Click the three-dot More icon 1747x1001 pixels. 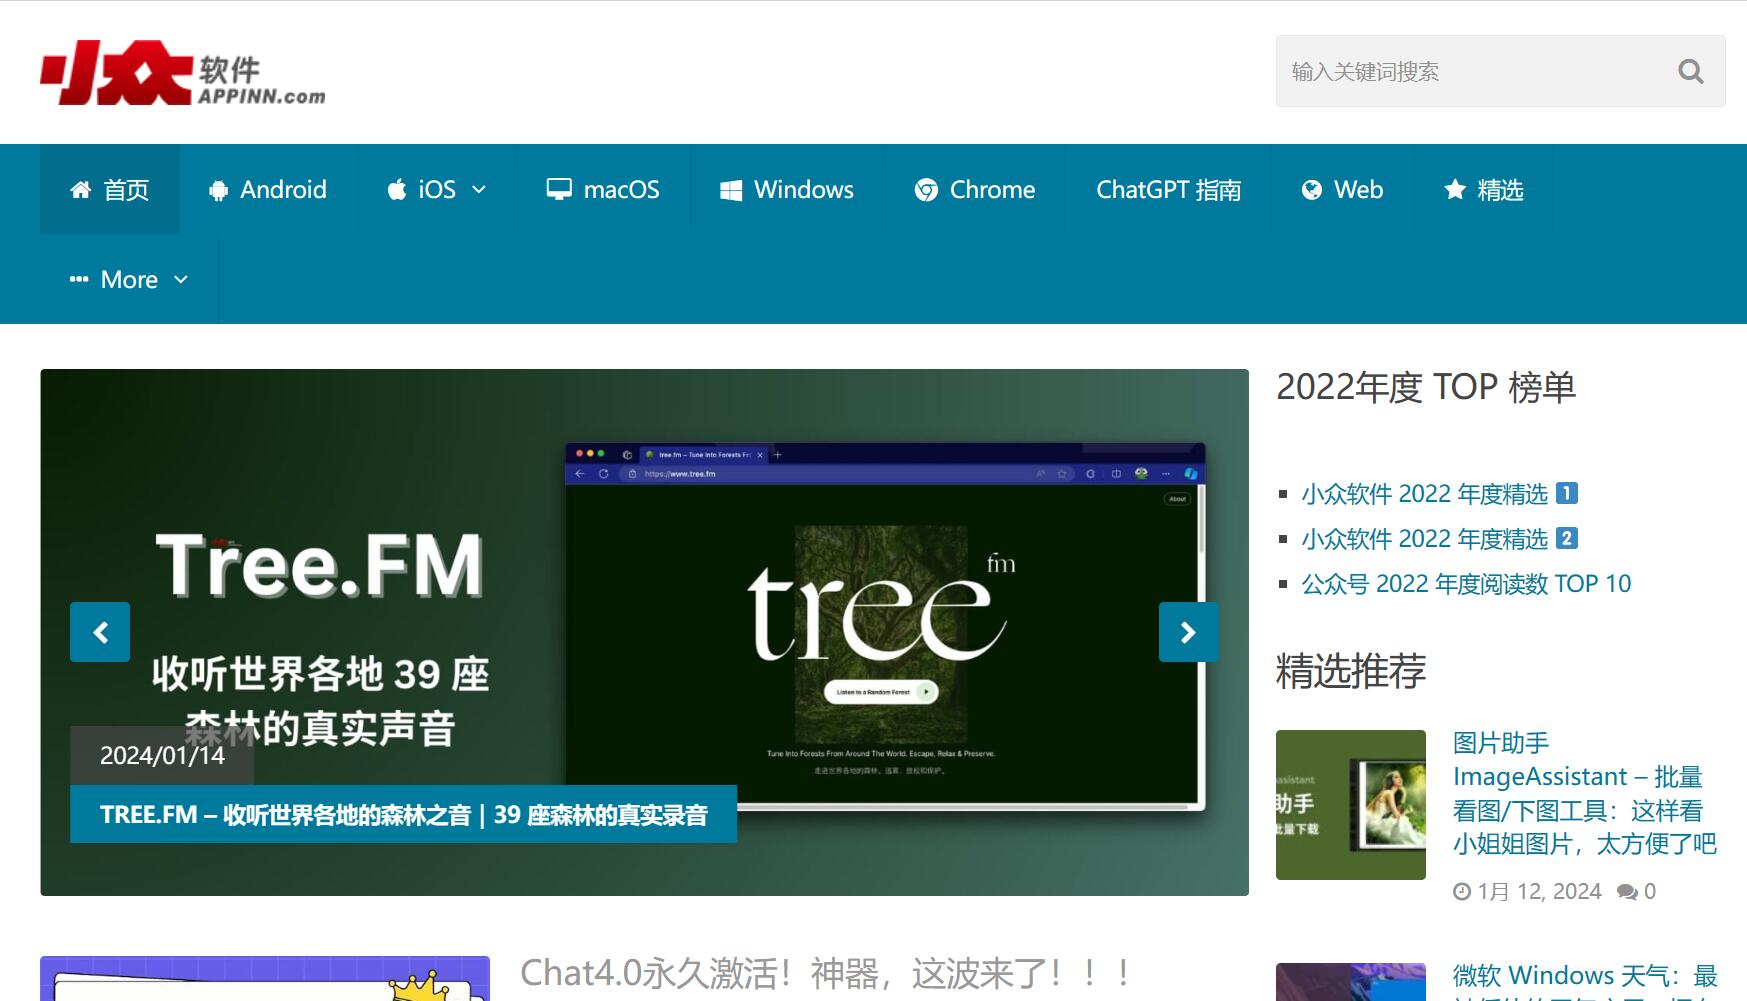pos(79,279)
